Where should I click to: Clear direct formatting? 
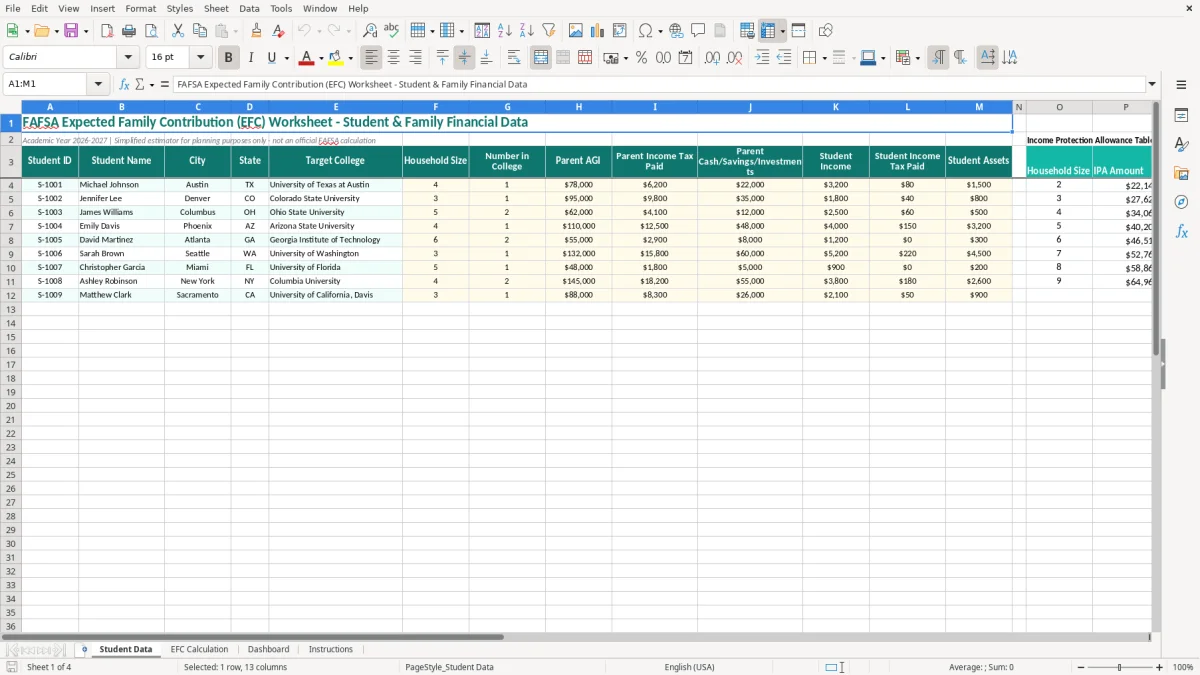(x=279, y=31)
